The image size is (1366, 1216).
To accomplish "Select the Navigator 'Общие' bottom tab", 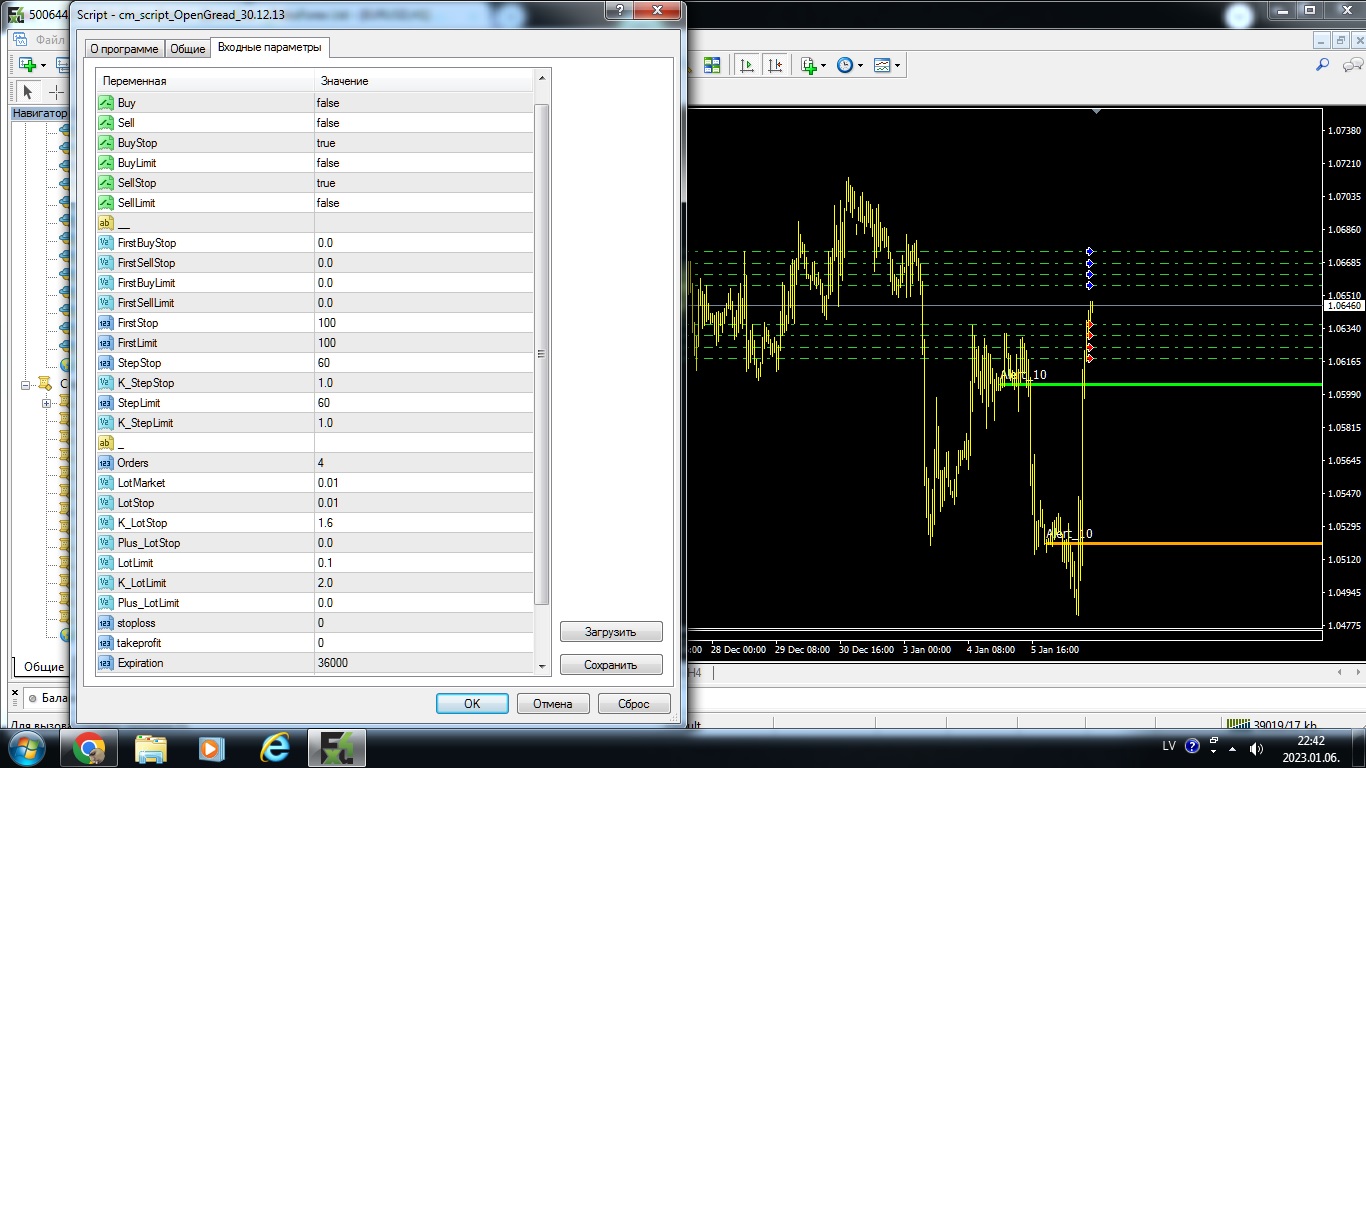I will pos(43,667).
